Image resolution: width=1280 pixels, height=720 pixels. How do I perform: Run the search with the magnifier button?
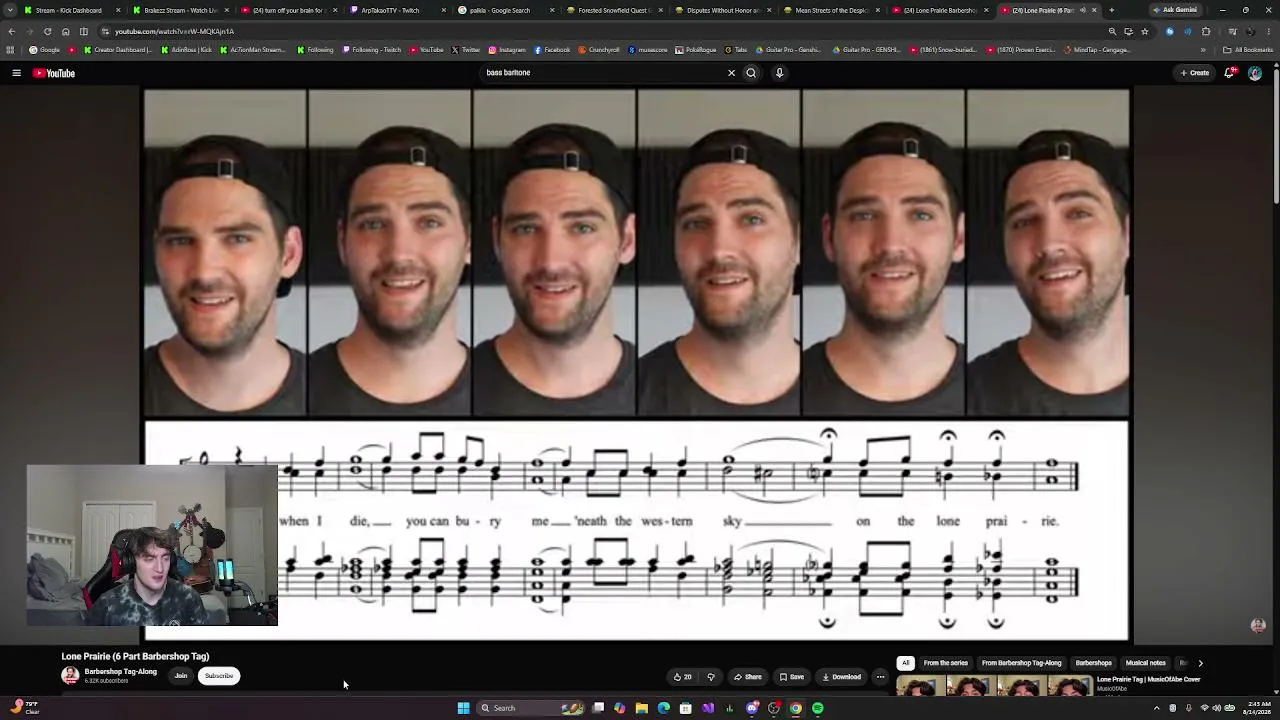751,73
